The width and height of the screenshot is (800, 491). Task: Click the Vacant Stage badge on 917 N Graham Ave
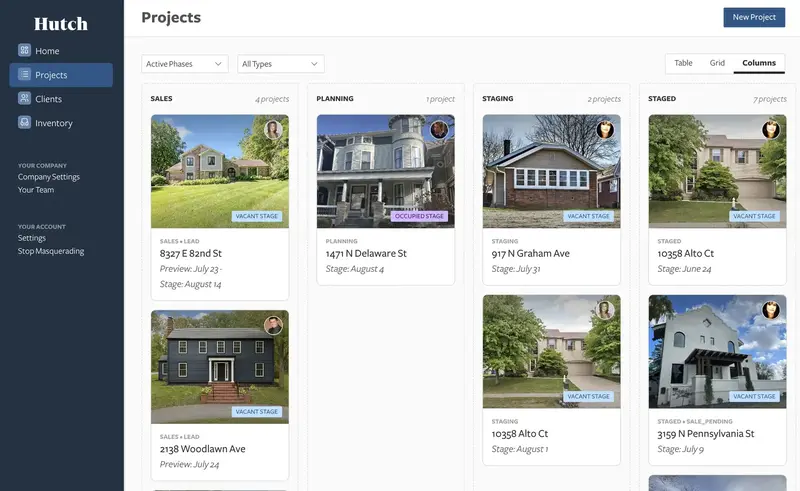pyautogui.click(x=588, y=216)
